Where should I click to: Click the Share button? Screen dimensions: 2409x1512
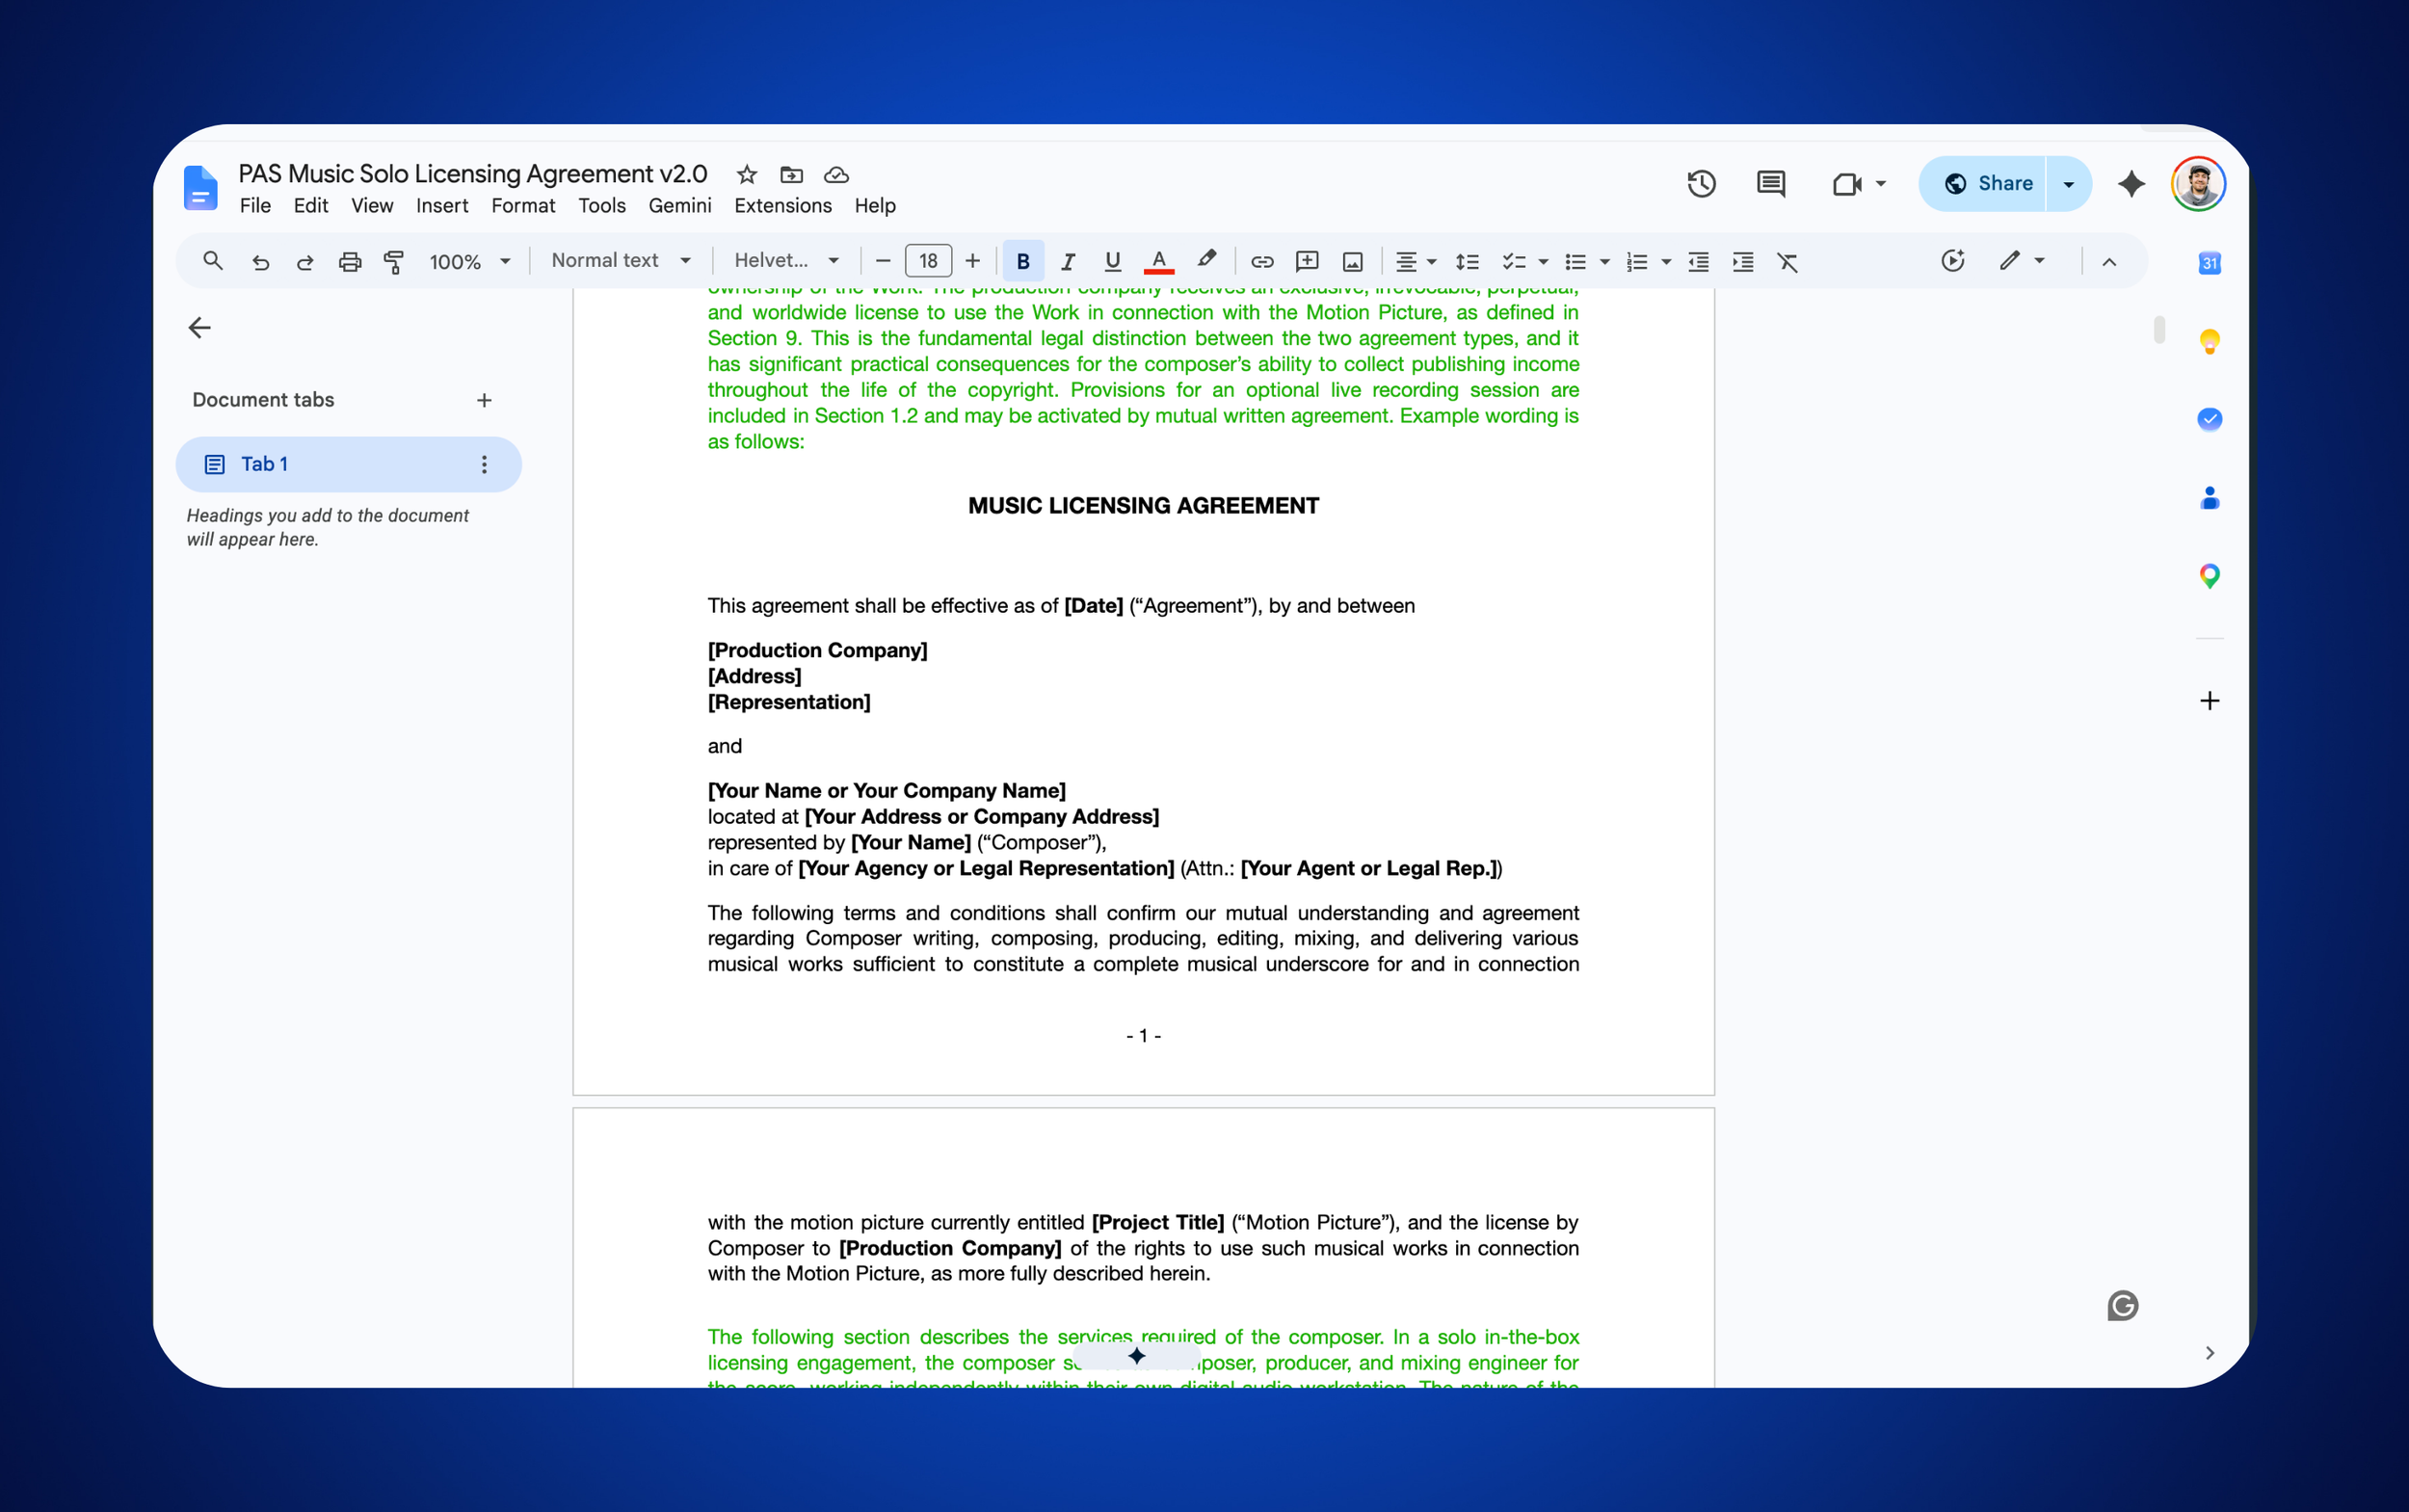pos(1984,184)
